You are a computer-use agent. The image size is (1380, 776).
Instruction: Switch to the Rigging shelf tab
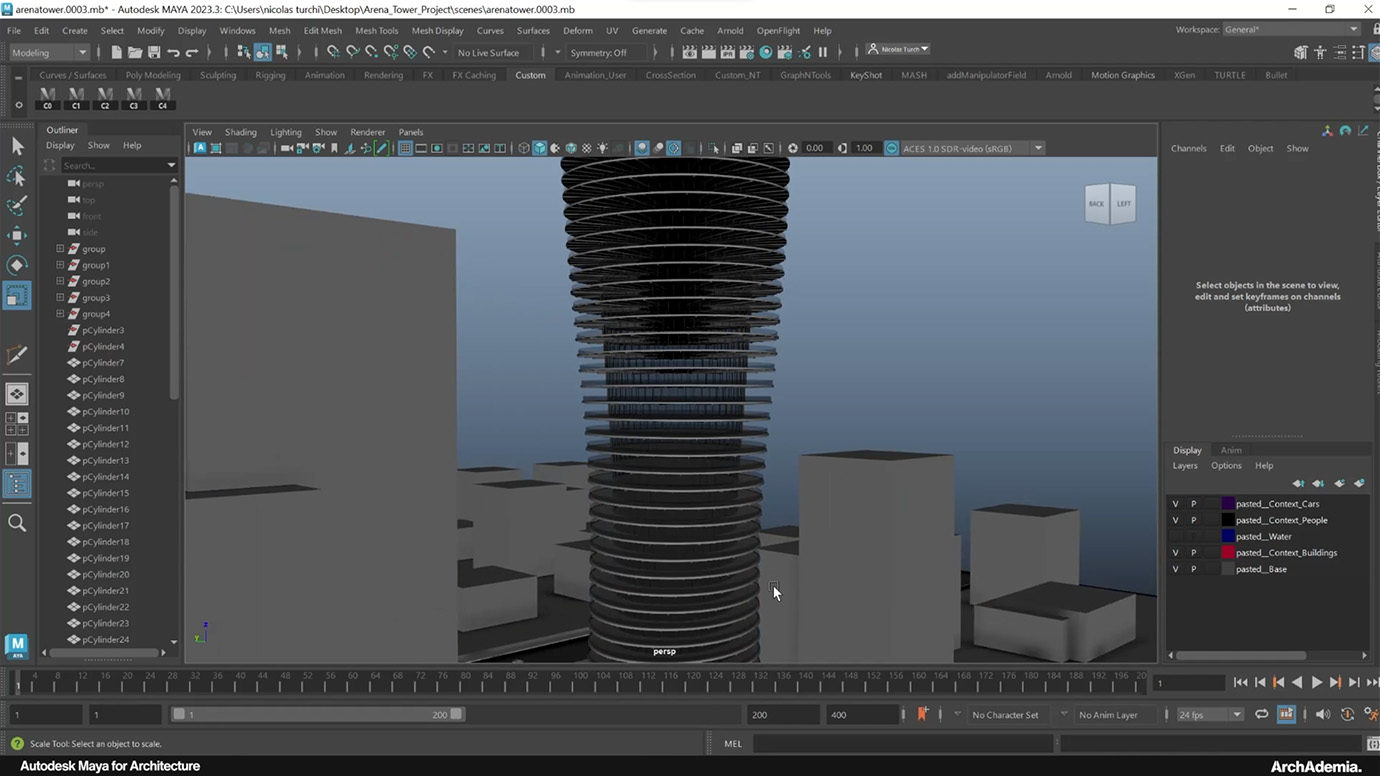[270, 75]
